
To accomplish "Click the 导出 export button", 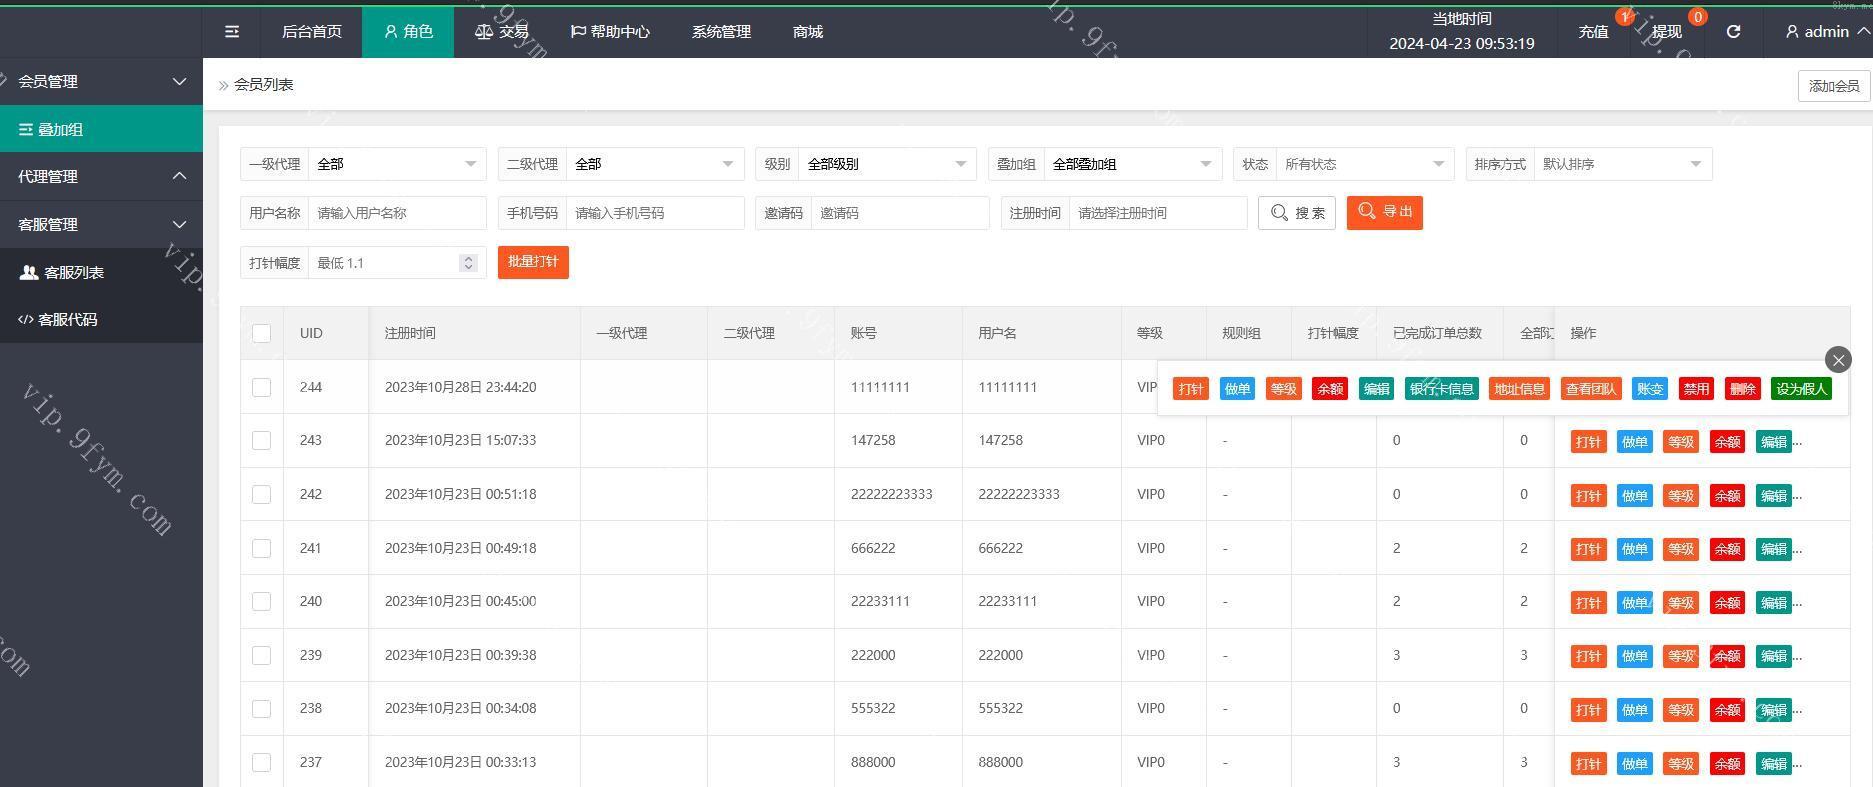I will click(1384, 212).
